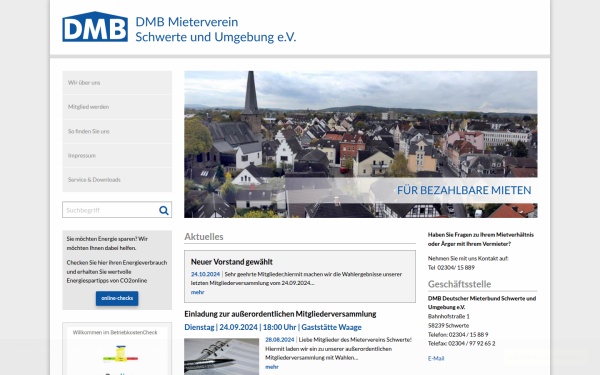Click 'mehr' under the Mitgliederversammlung invitation
The width and height of the screenshot is (600, 375).
pos(272,367)
